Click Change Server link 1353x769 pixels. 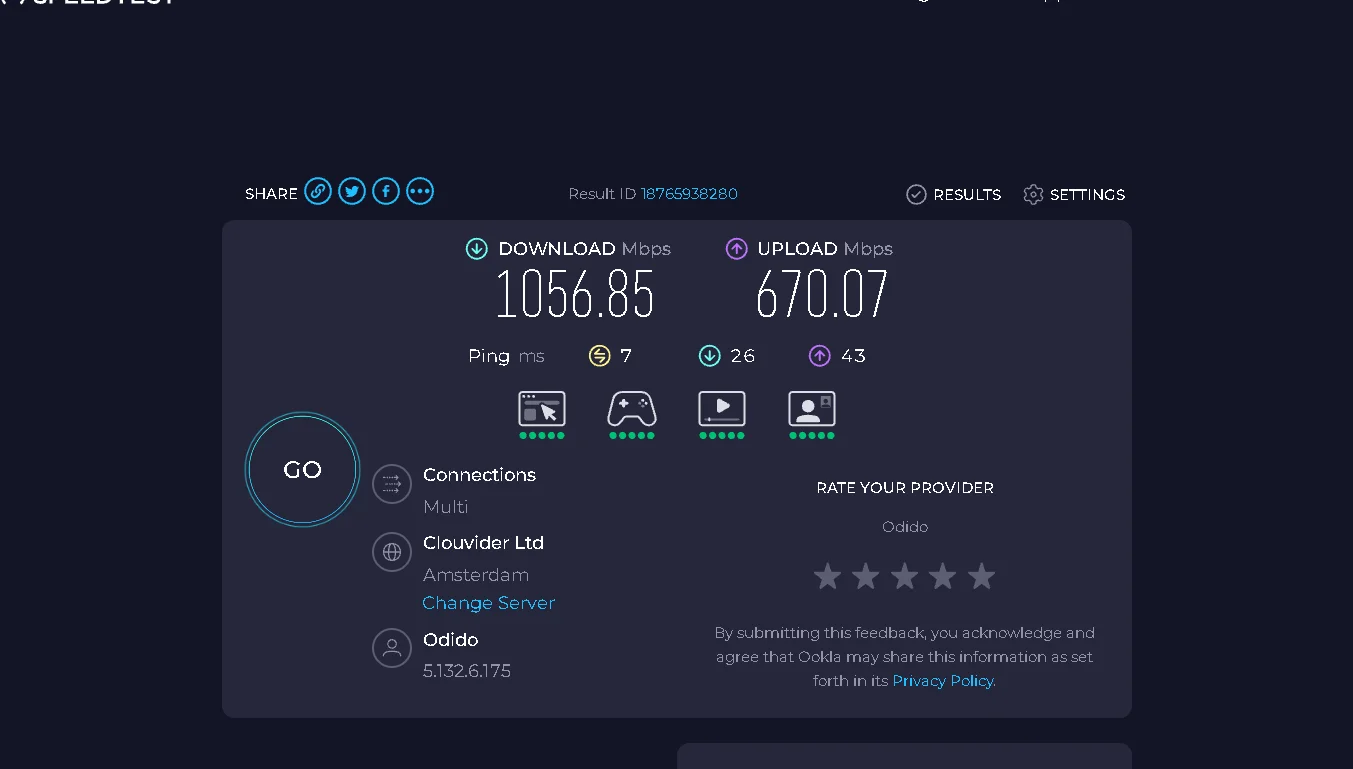(489, 603)
